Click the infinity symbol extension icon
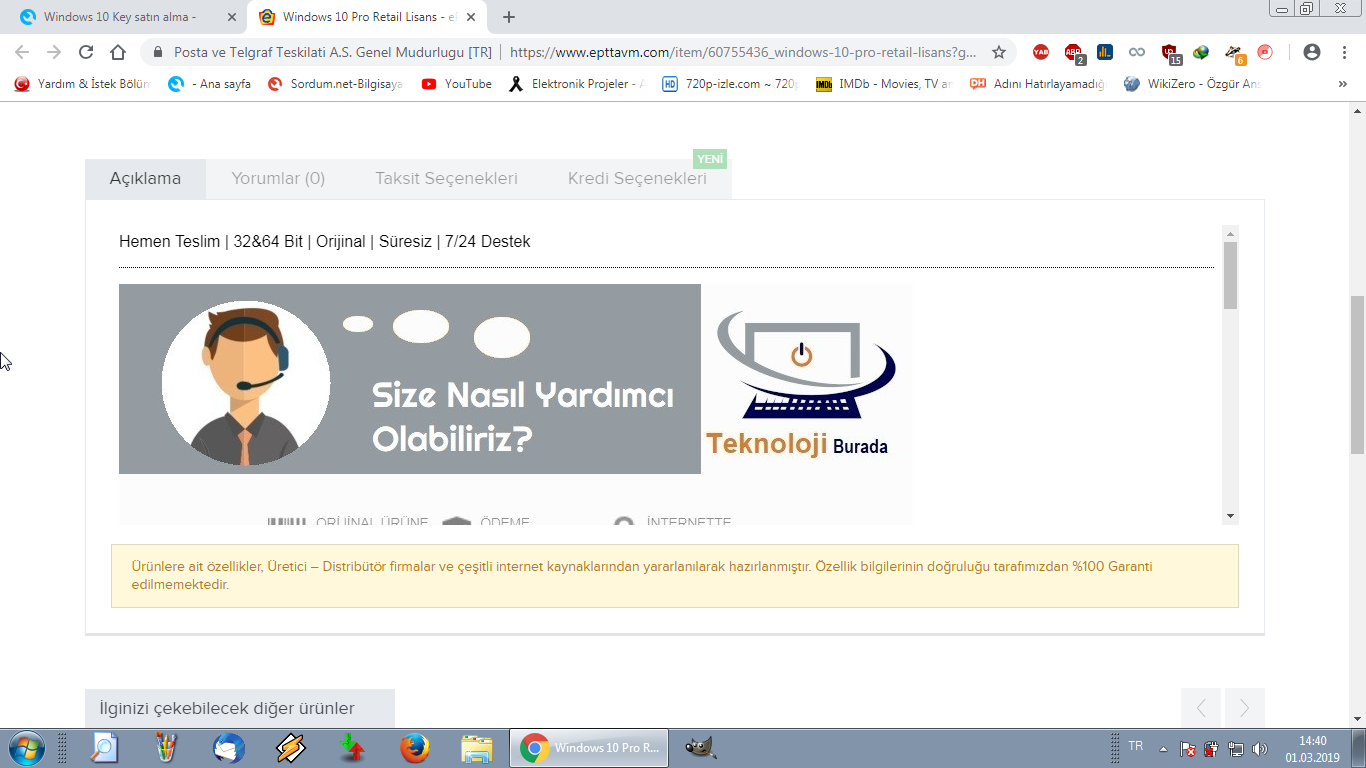 [x=1137, y=52]
